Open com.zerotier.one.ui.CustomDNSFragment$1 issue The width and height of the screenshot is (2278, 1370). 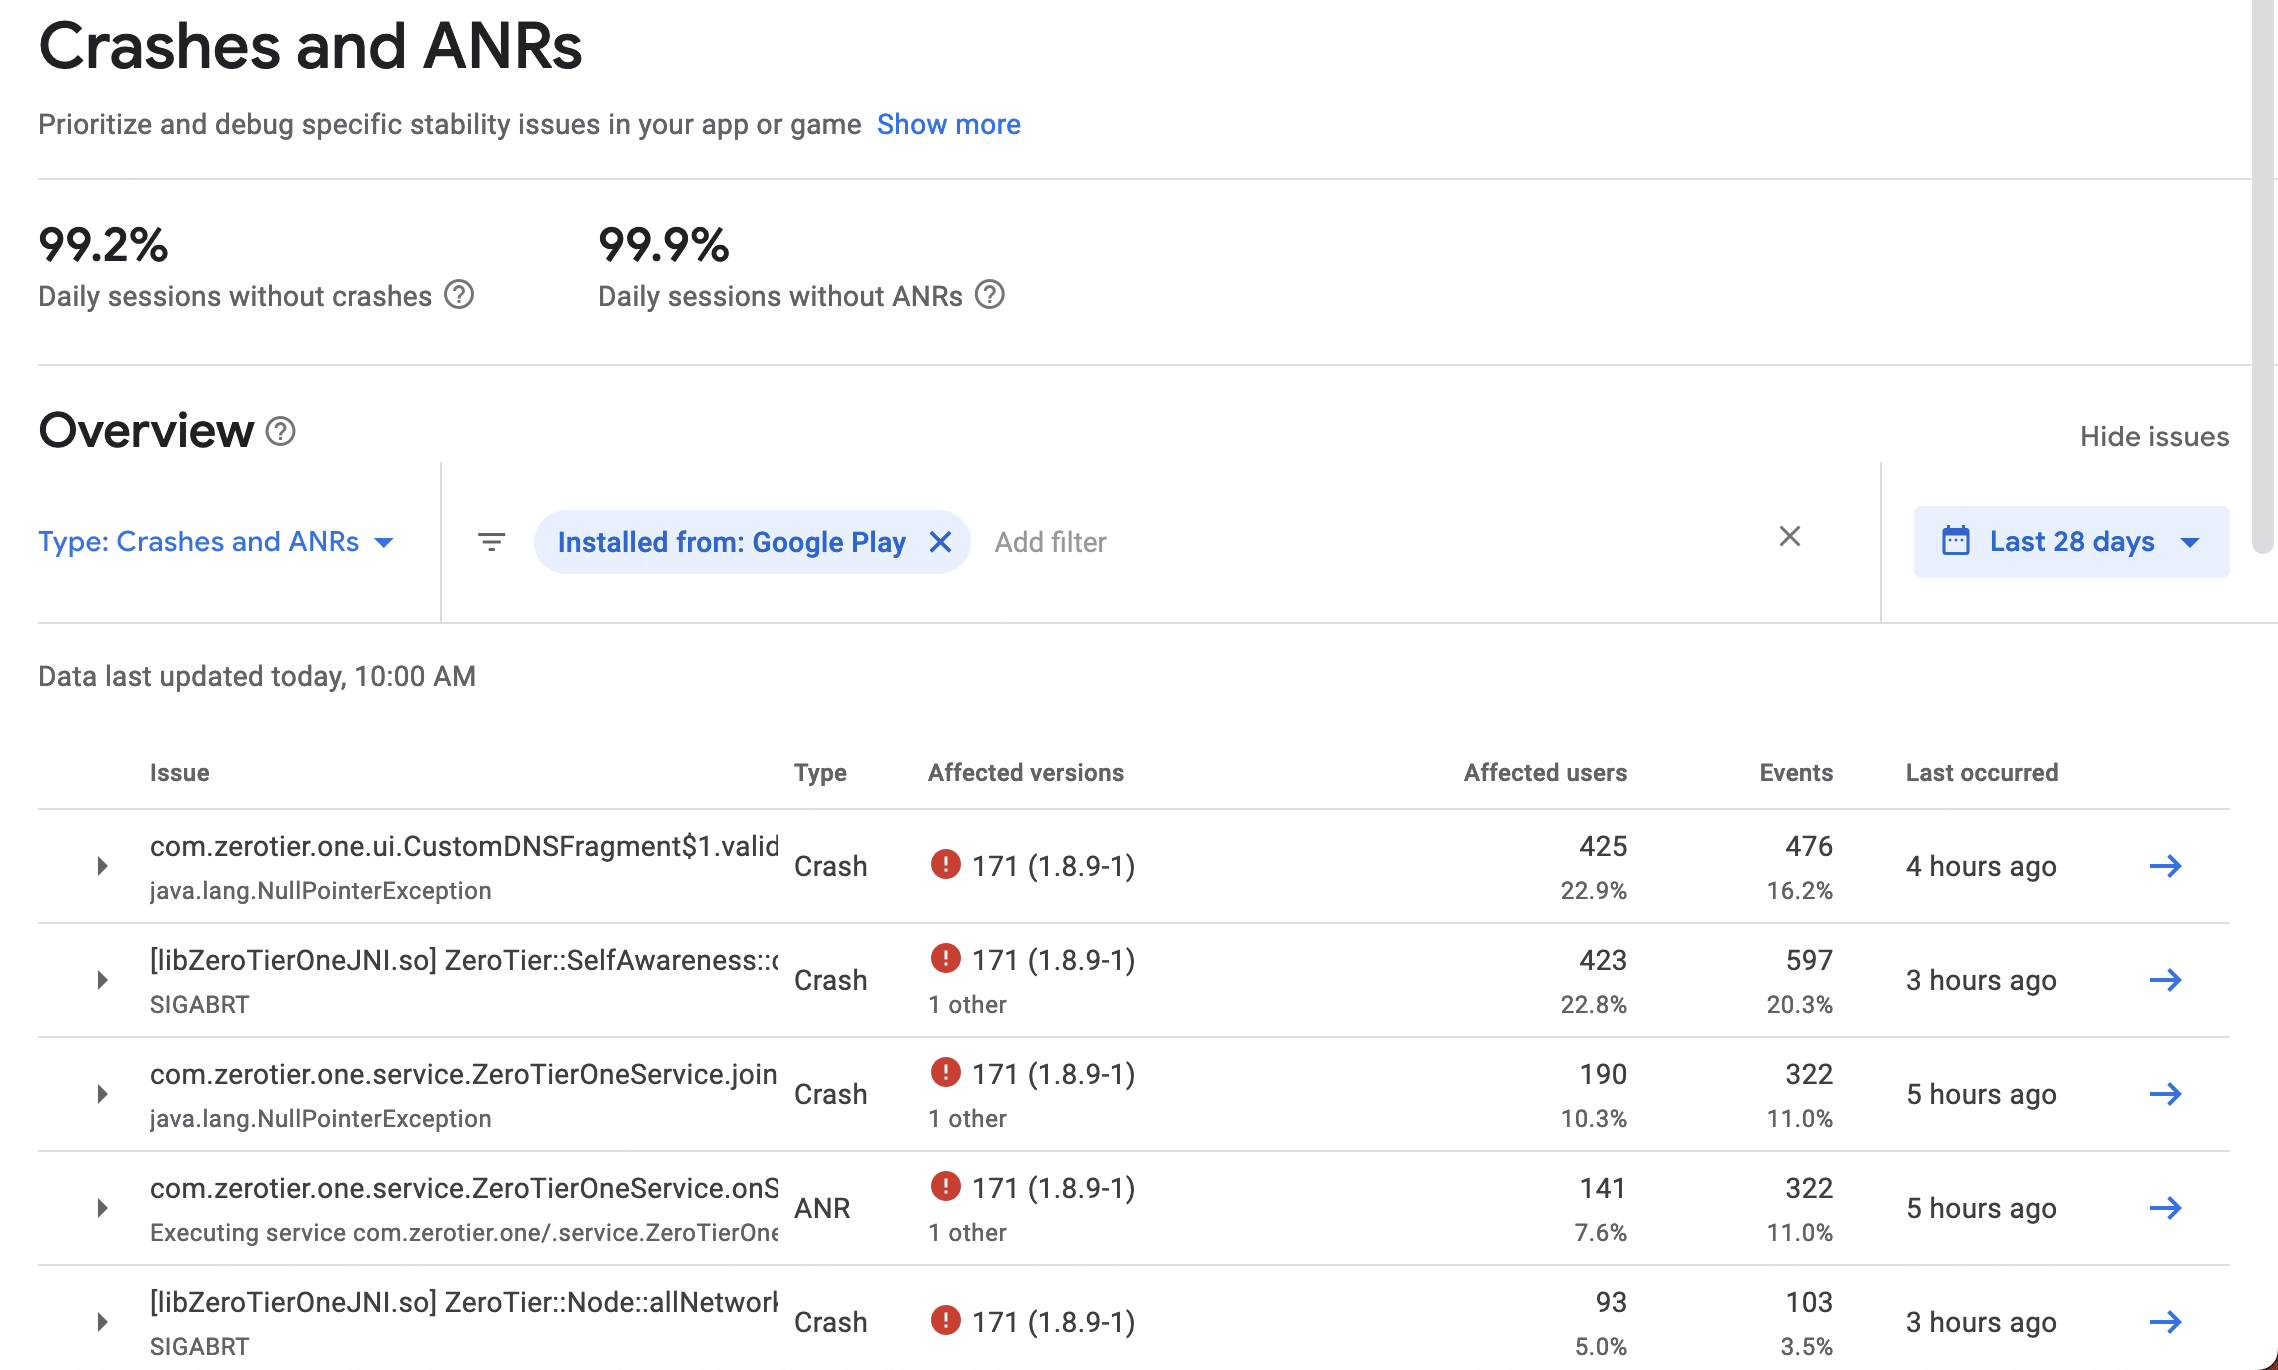tap(464, 846)
